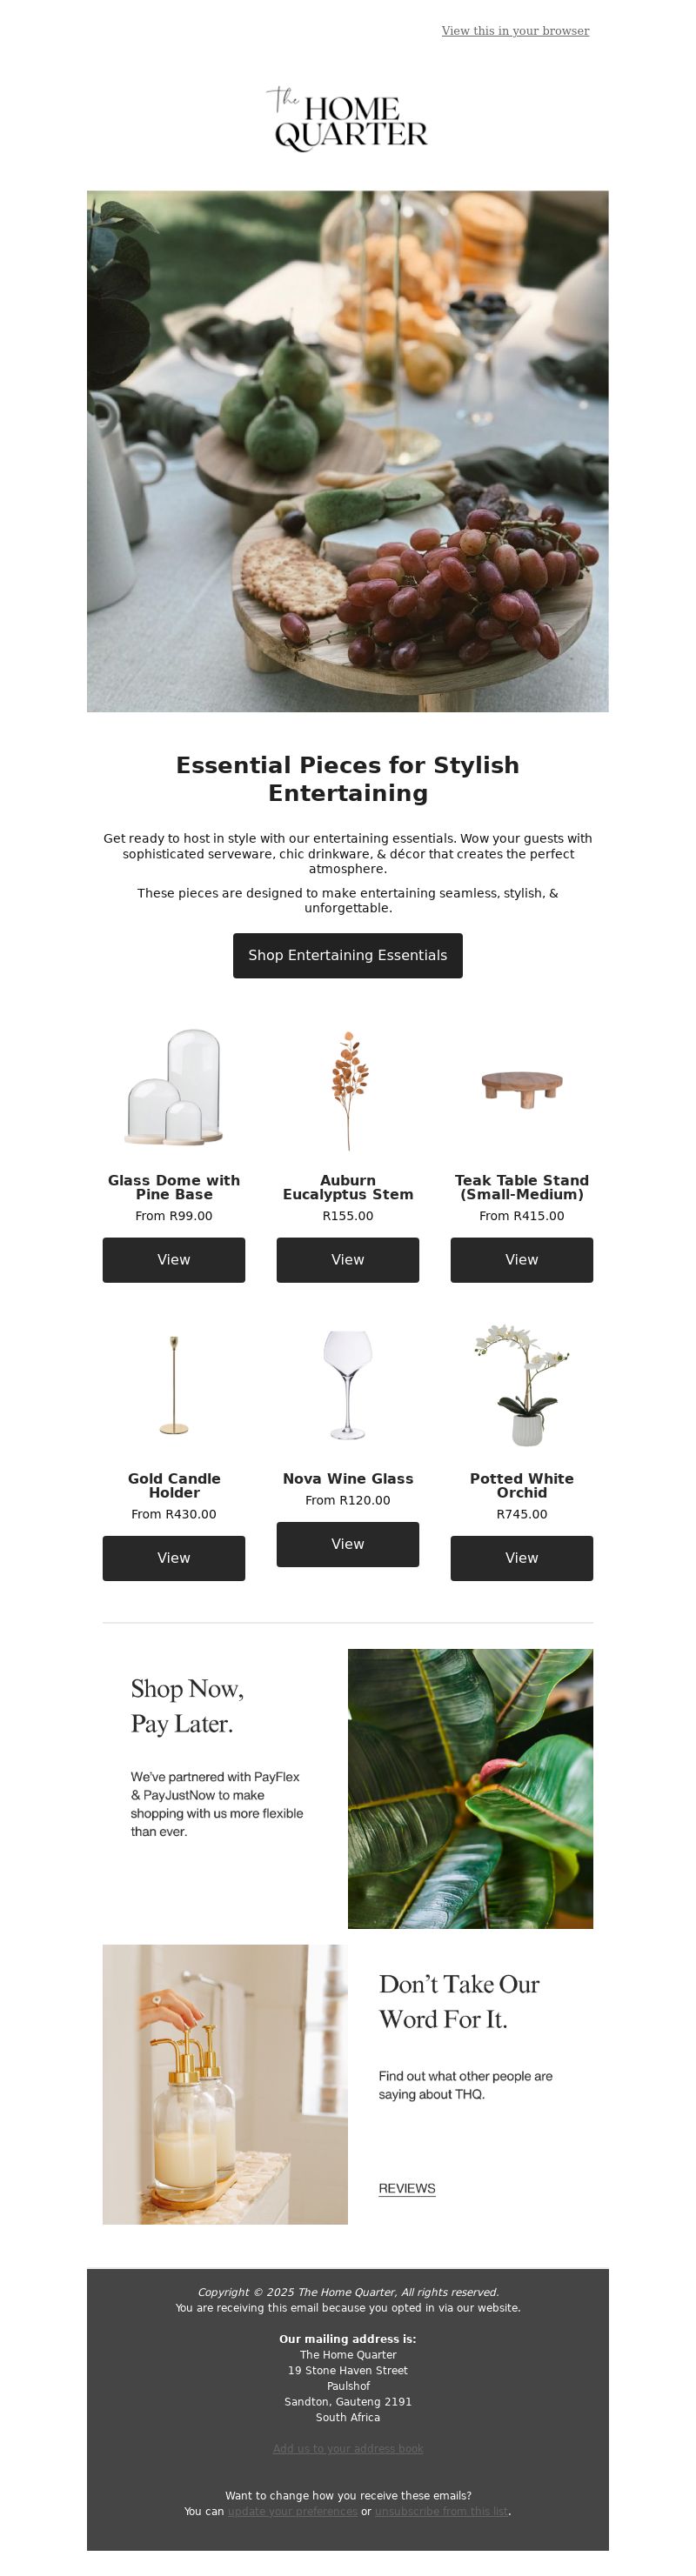Click the grapes and cheese board hero image
696x2576 pixels.
[x=348, y=451]
